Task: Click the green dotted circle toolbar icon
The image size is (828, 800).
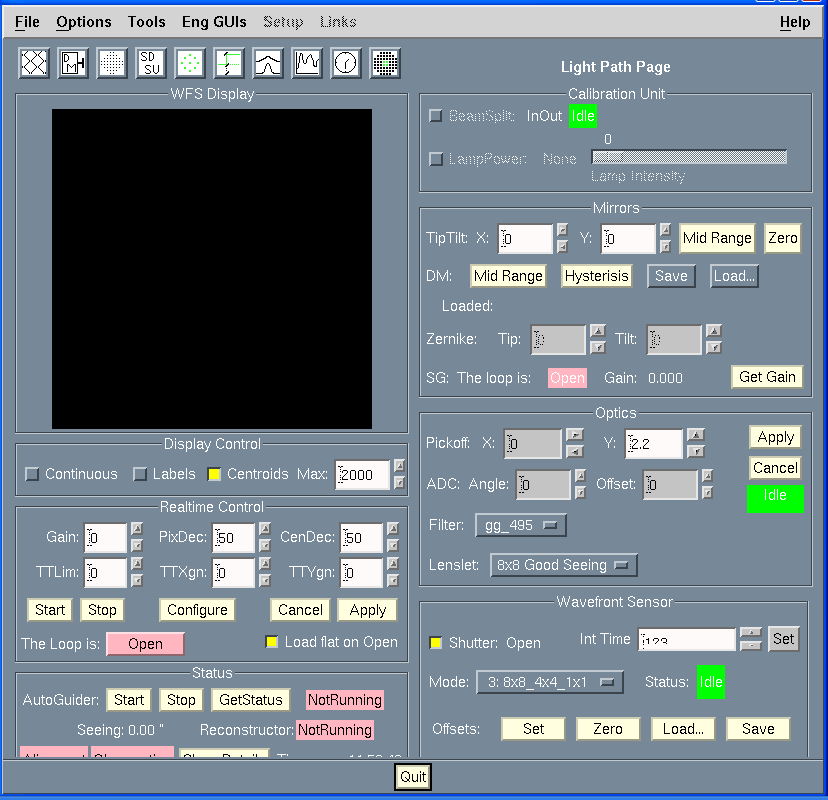Action: click(x=190, y=63)
